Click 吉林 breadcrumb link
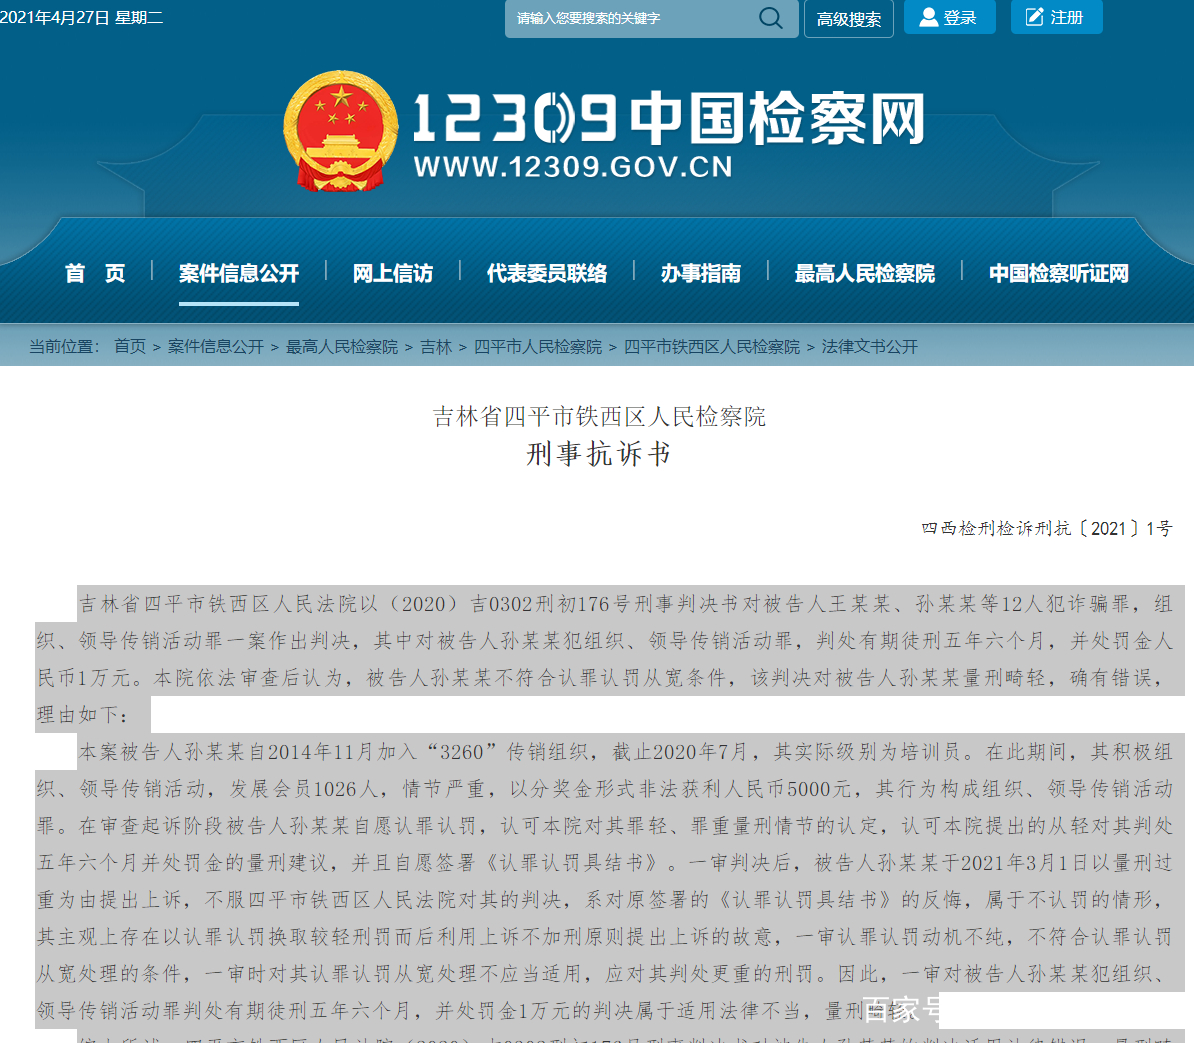Screen dimensions: 1194x1043 click(436, 346)
